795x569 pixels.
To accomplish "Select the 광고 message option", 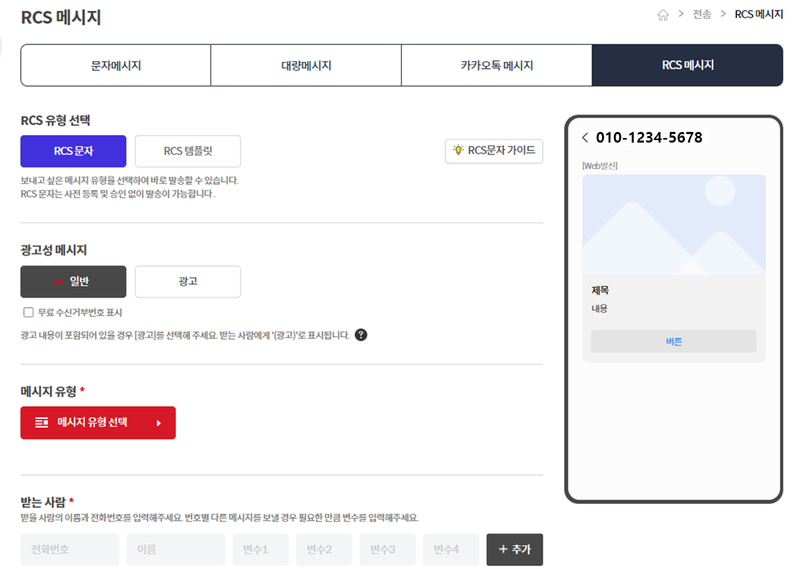I will point(188,281).
